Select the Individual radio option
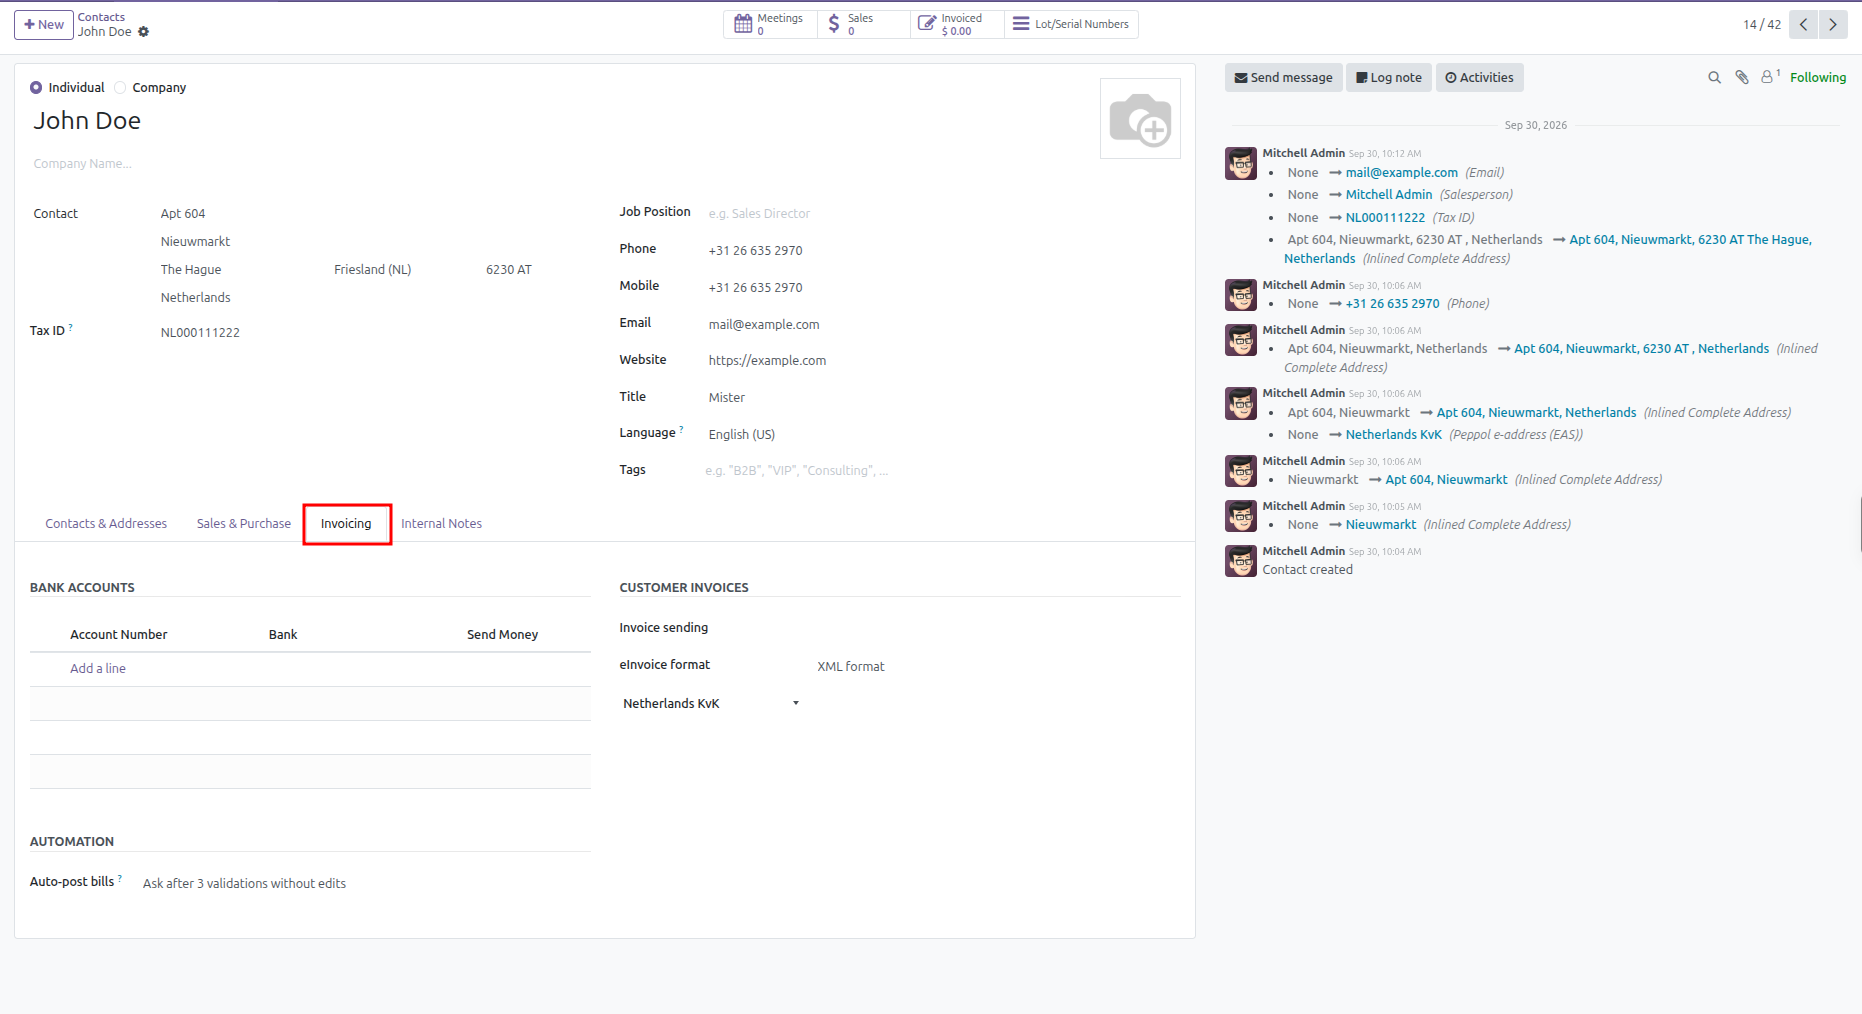 pyautogui.click(x=36, y=88)
